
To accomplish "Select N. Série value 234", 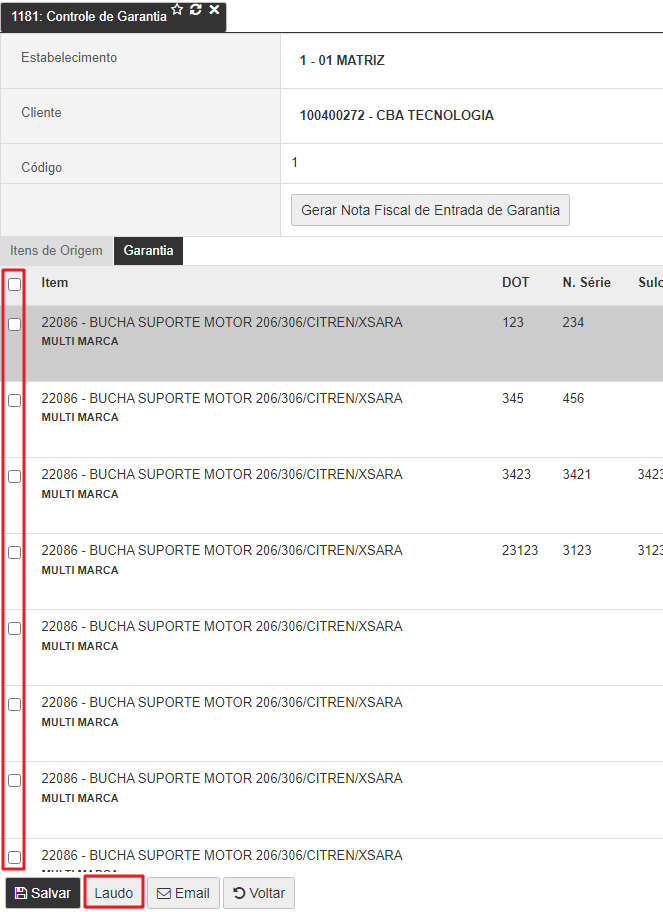I will coord(573,322).
